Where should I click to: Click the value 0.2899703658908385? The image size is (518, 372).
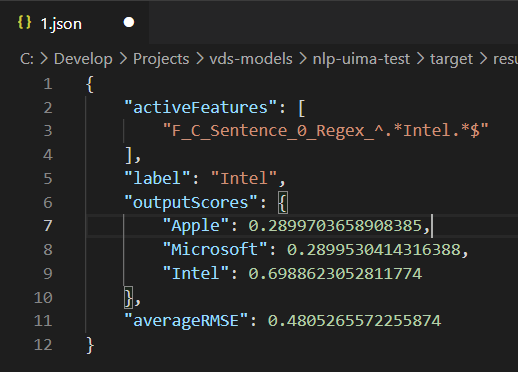335,226
